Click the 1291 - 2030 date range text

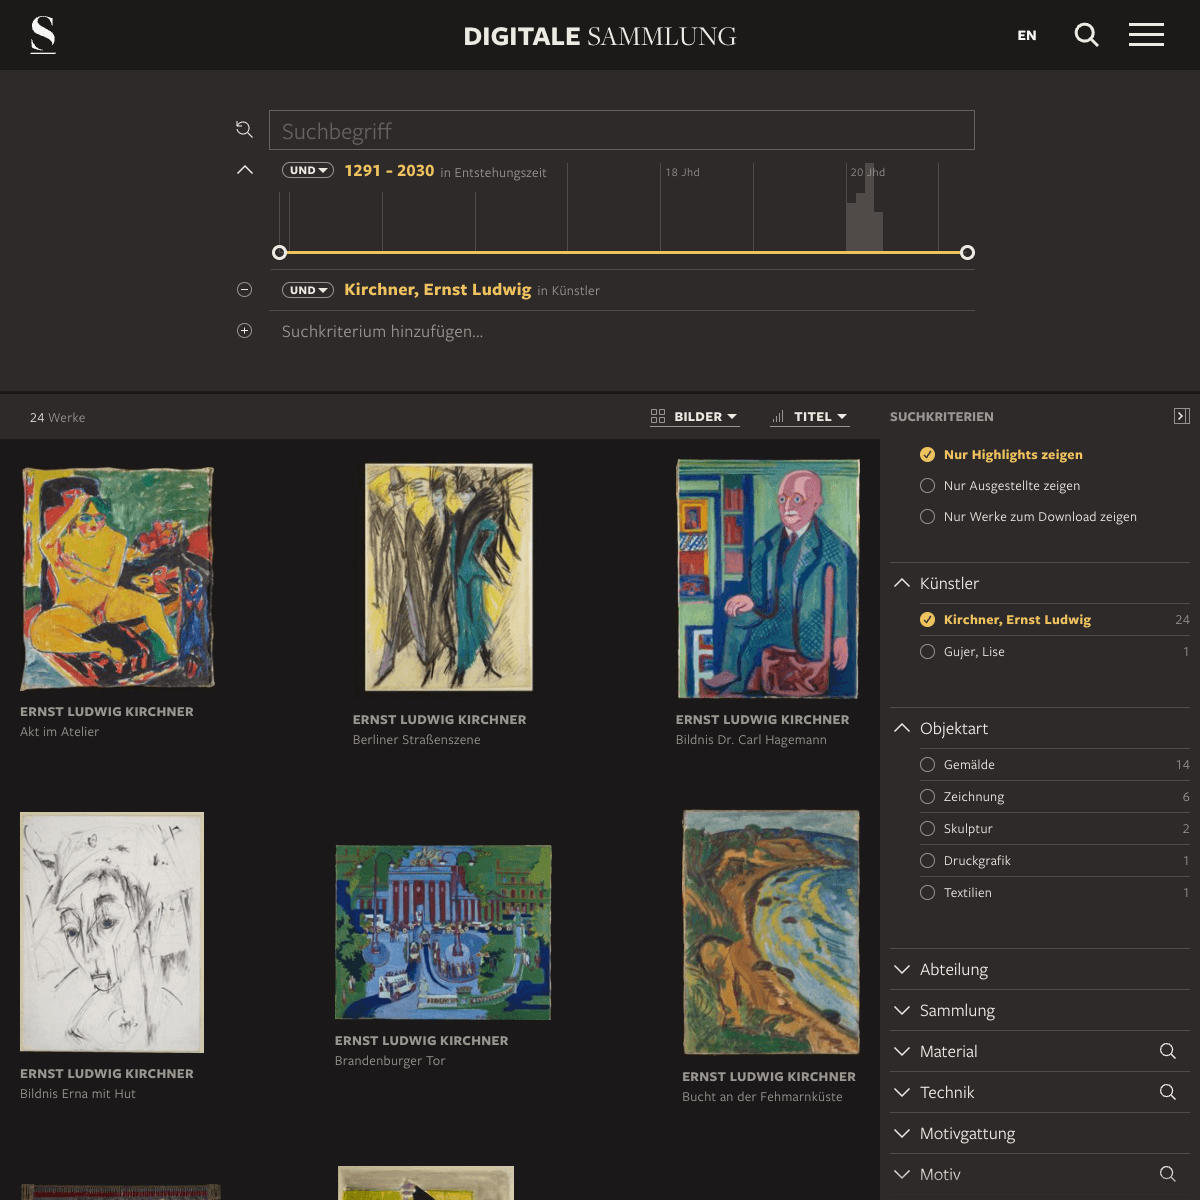click(389, 171)
